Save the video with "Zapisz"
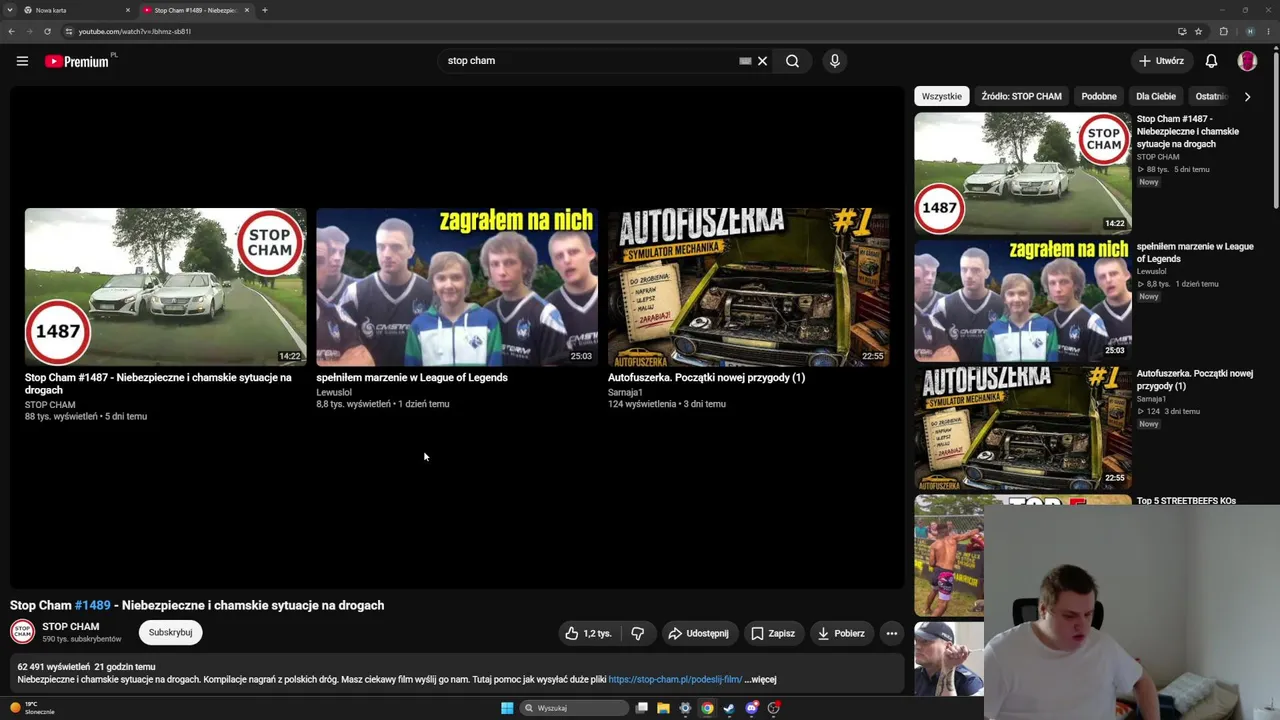 (773, 633)
